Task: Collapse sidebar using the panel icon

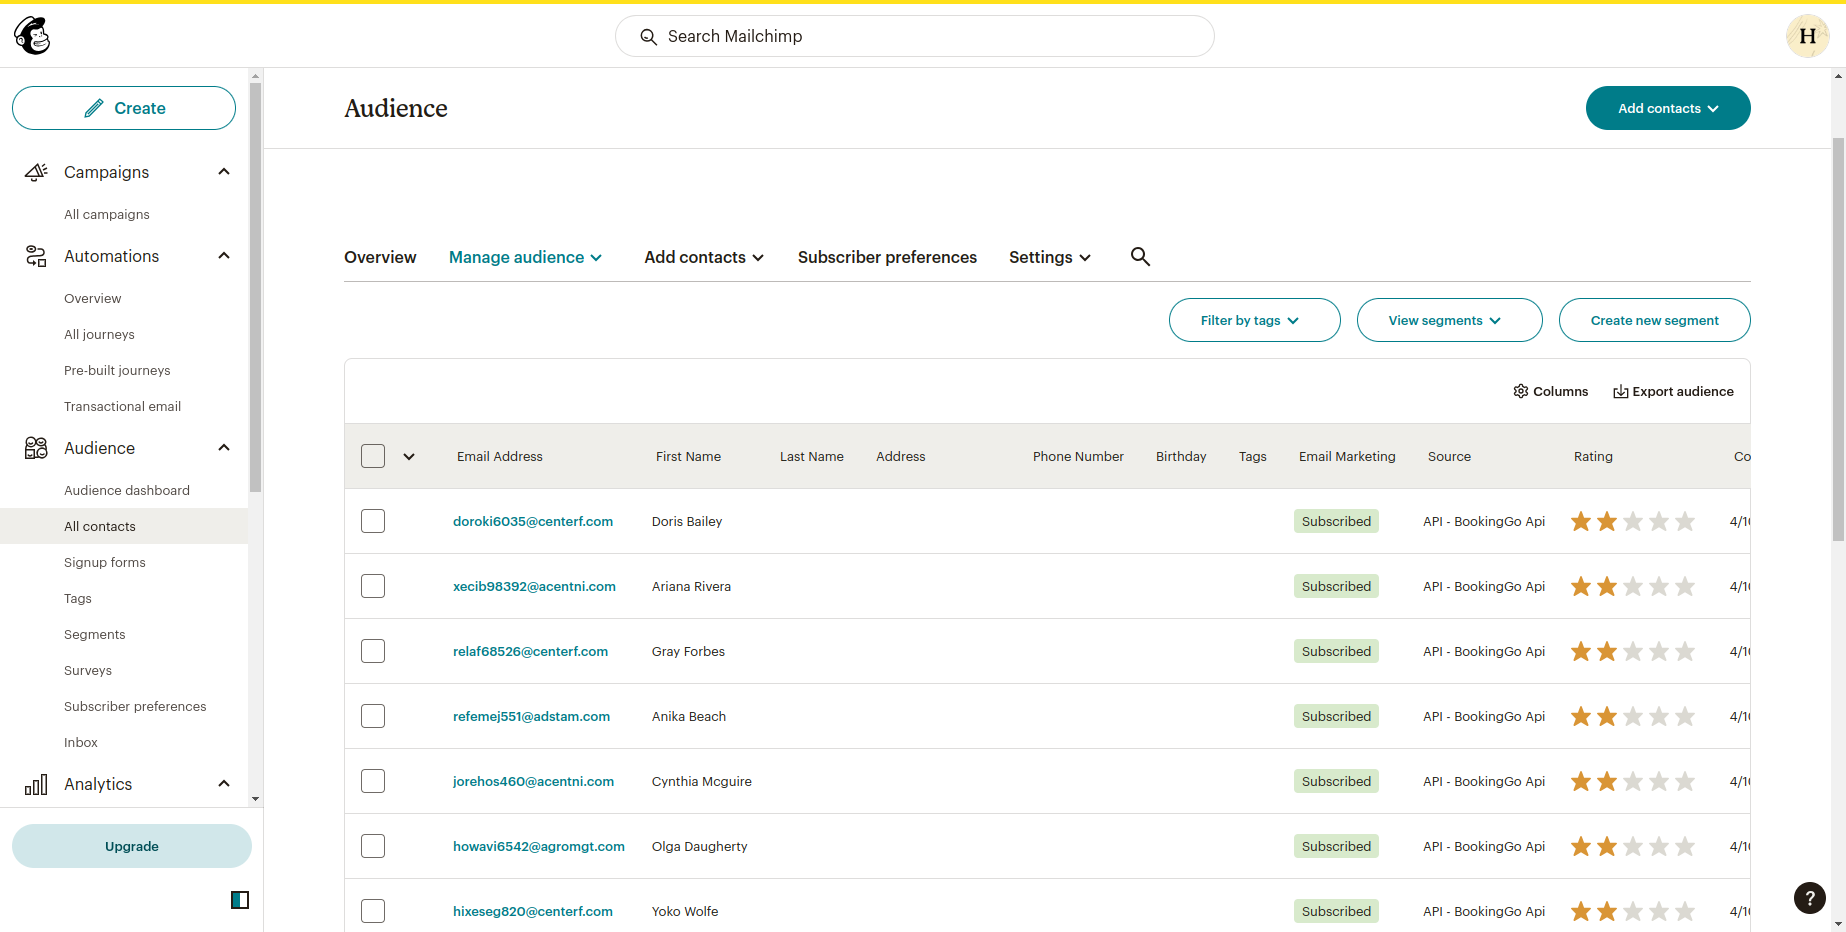Action: coord(240,900)
